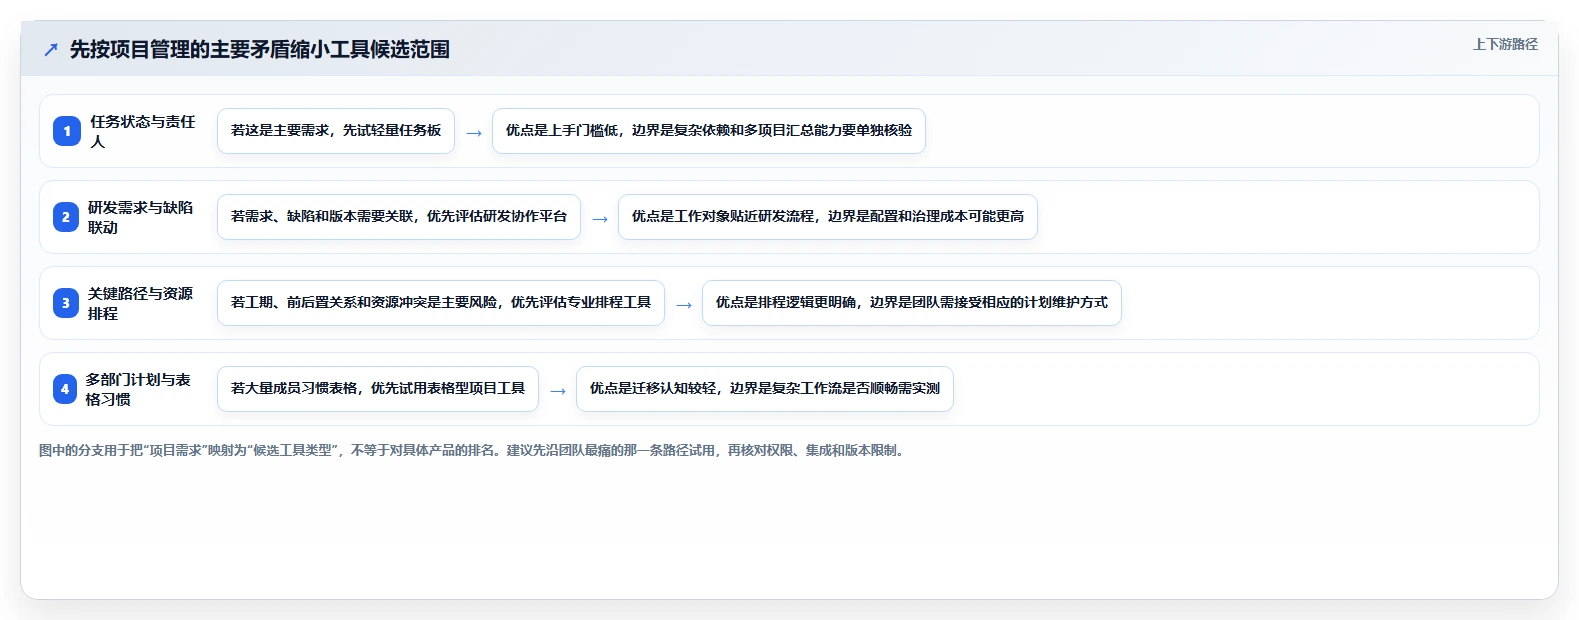
Task: Click the box 优点是工作对象贴近研发流程，边界是配置和治理成本可能更高
Action: click(x=828, y=217)
